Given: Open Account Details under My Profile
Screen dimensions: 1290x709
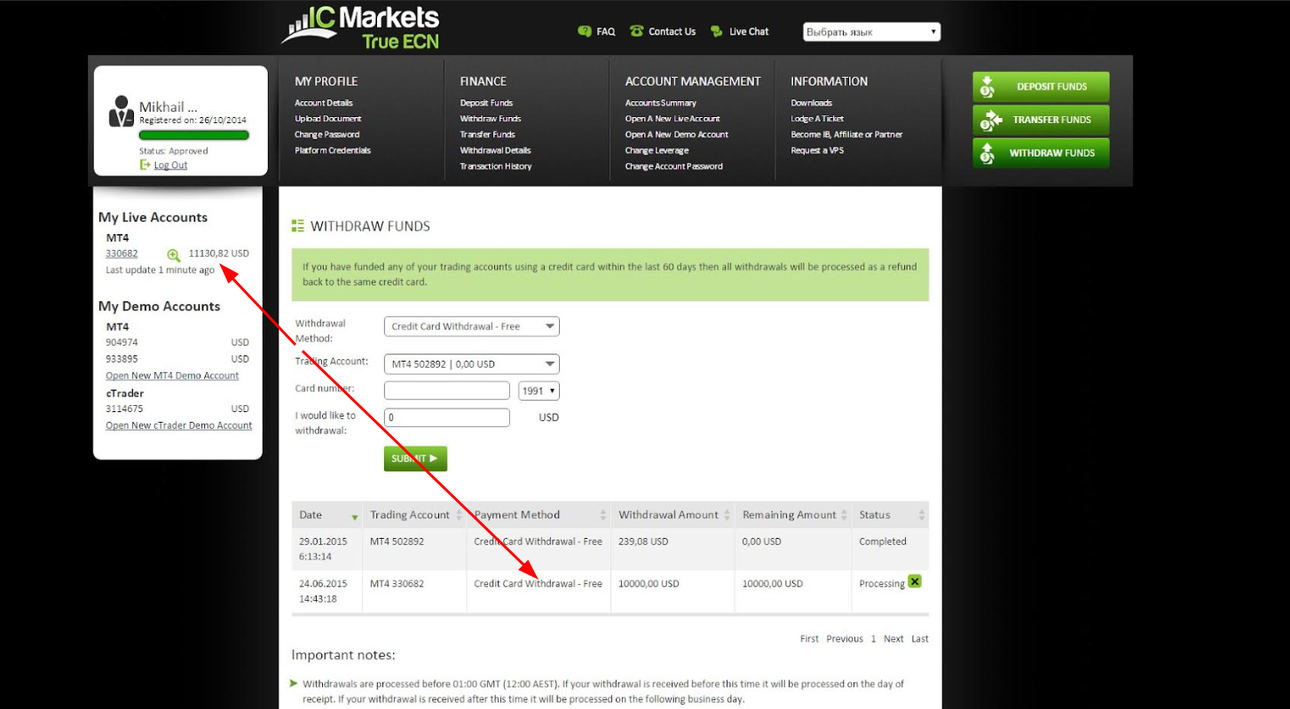Looking at the screenshot, I should pyautogui.click(x=323, y=103).
